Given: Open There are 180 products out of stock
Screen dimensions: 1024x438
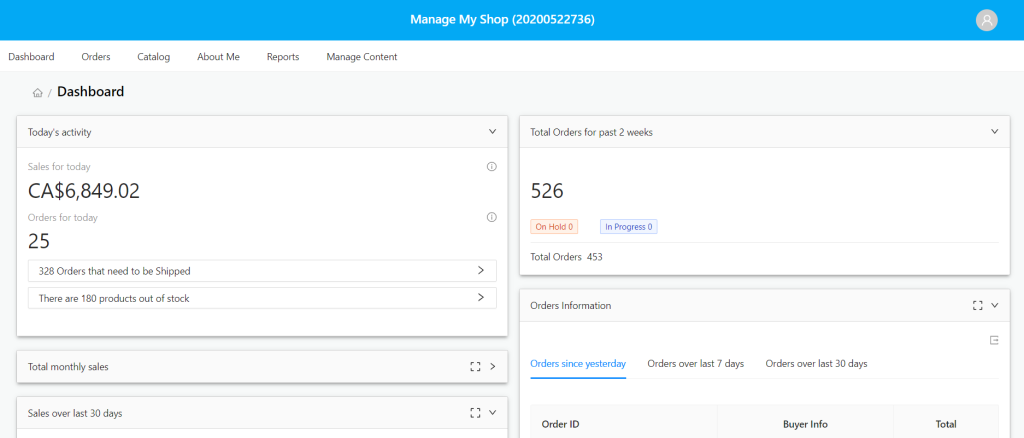Looking at the screenshot, I should coord(263,298).
